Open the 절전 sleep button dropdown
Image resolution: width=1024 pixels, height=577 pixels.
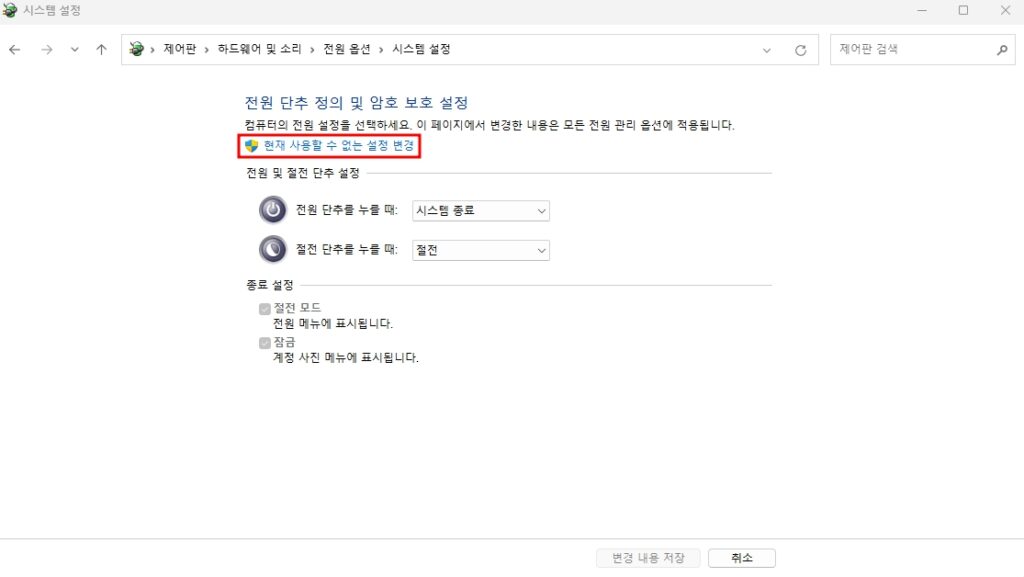point(481,251)
